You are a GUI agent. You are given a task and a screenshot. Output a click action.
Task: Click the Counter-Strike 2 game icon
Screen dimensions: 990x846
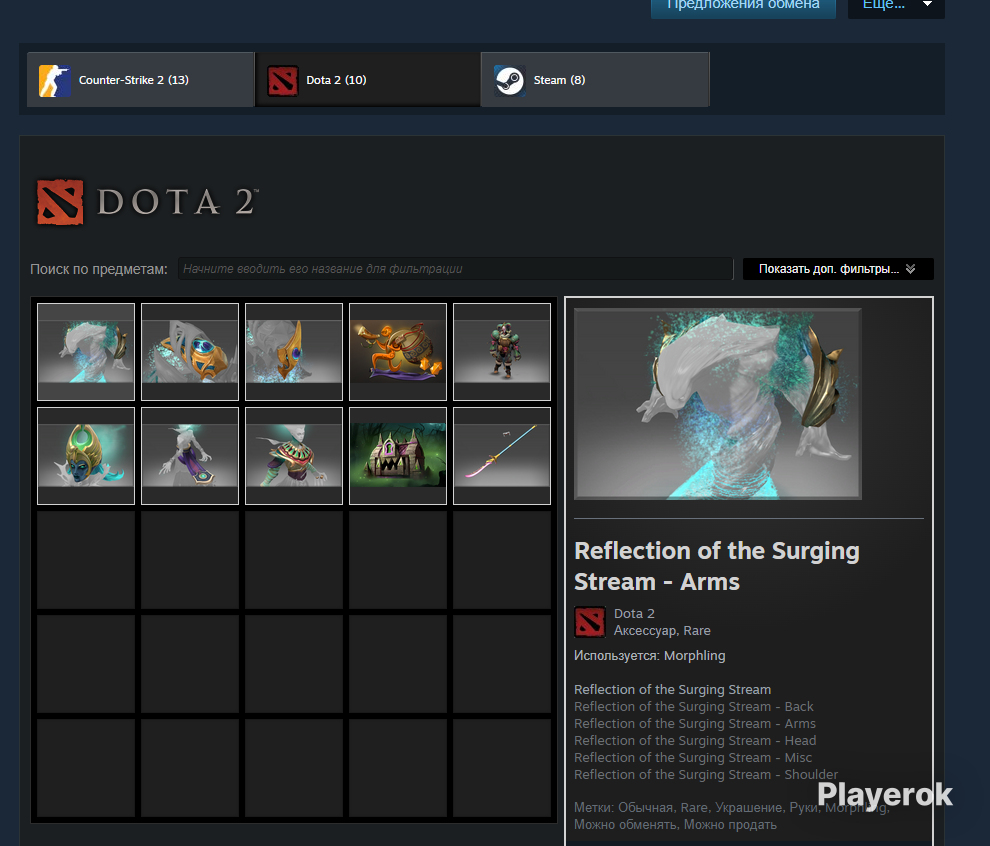pyautogui.click(x=55, y=80)
